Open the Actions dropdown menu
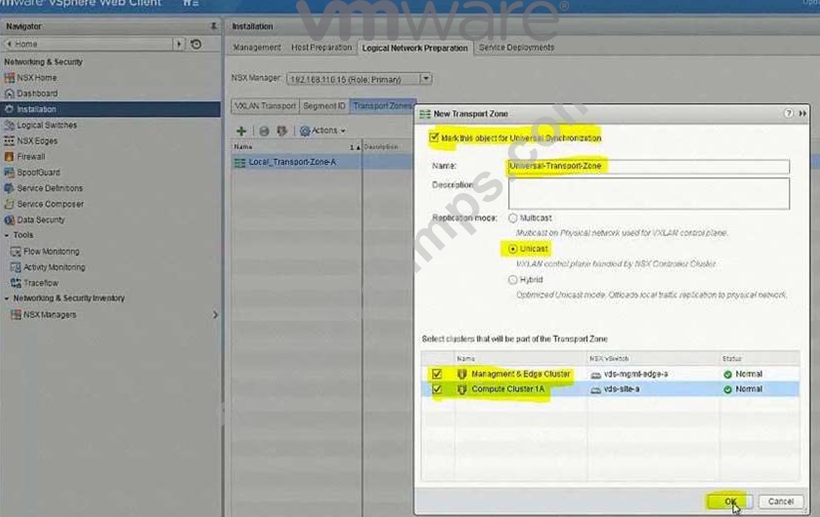The width and height of the screenshot is (820, 517). click(x=323, y=131)
